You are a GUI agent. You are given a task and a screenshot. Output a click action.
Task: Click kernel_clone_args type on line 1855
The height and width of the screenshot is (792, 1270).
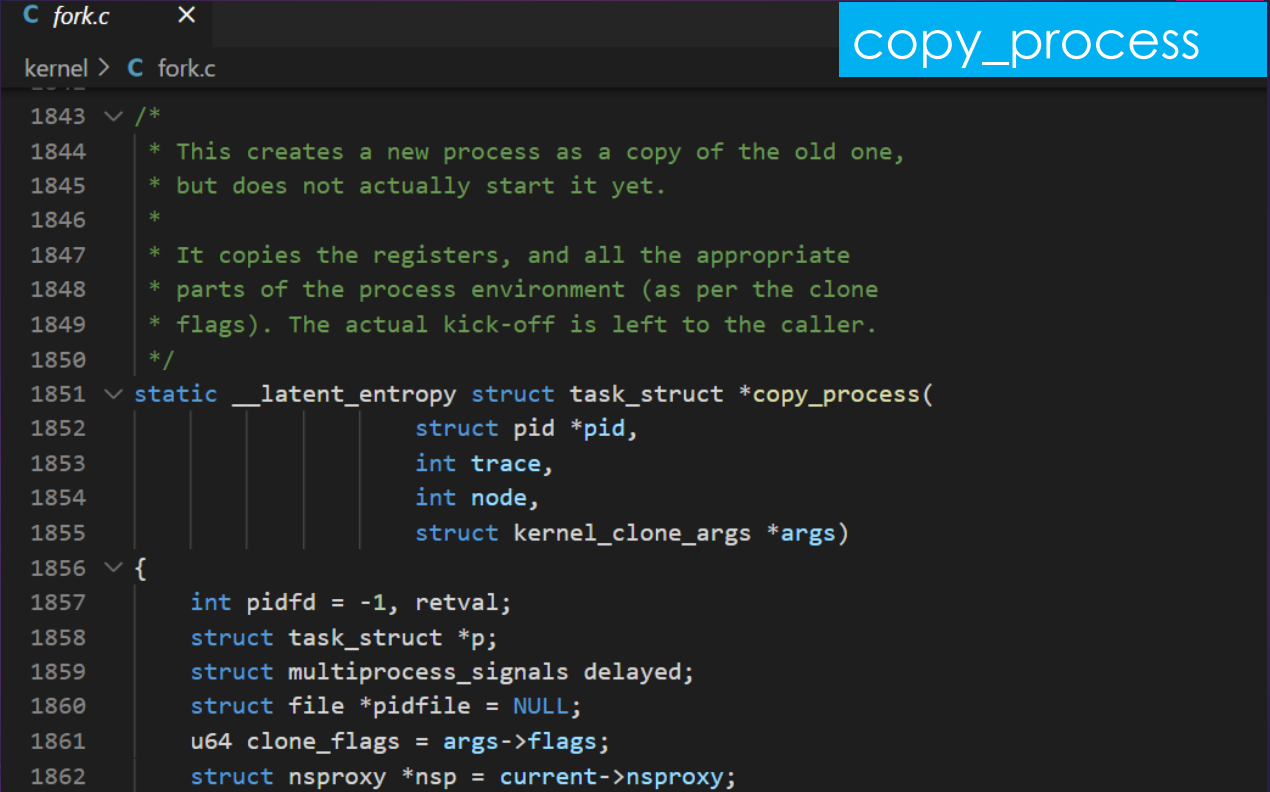[631, 533]
